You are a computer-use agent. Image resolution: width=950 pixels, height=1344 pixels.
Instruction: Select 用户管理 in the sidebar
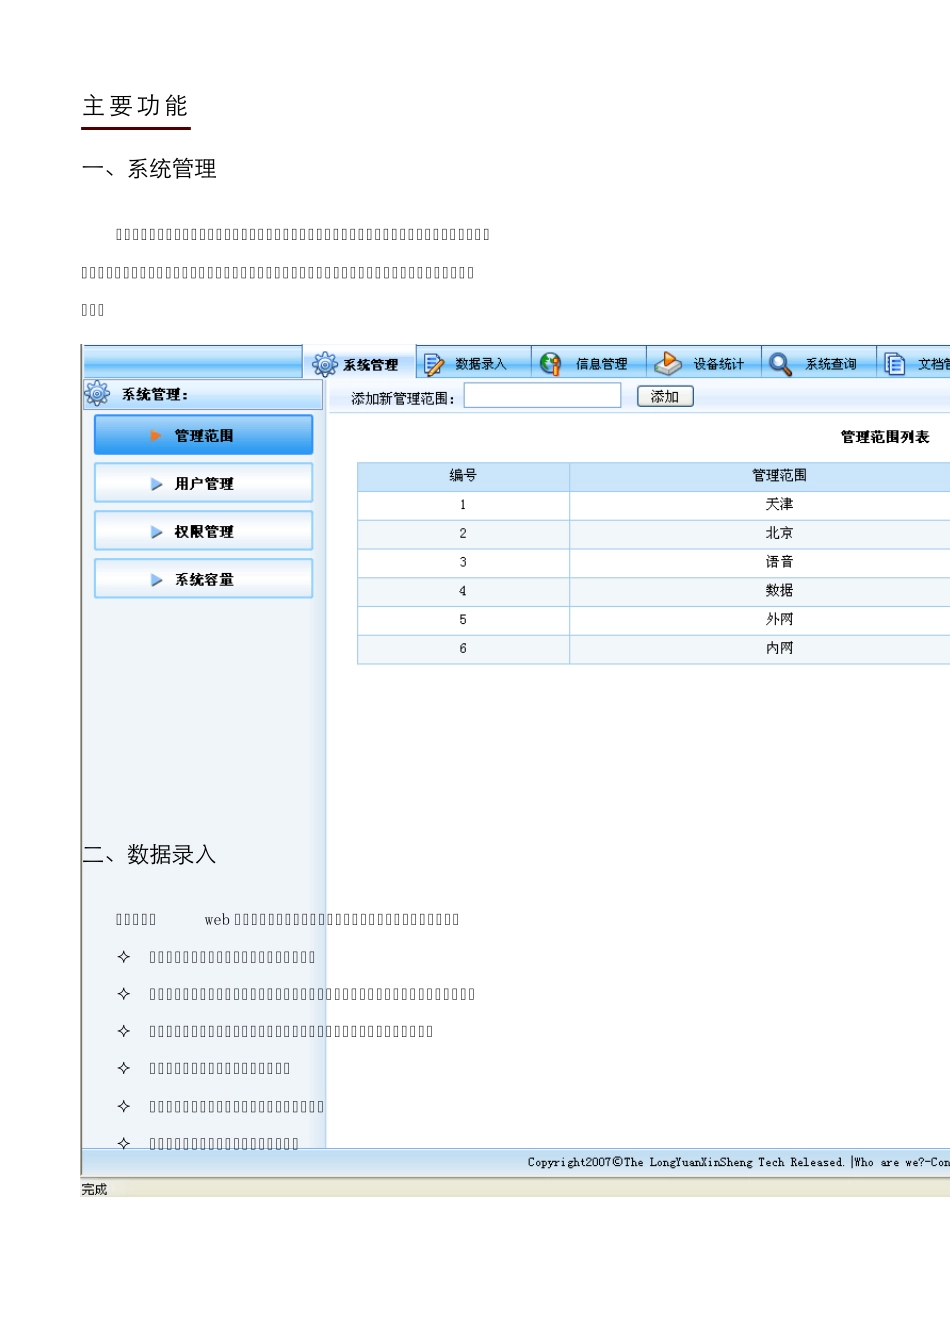[x=203, y=483]
